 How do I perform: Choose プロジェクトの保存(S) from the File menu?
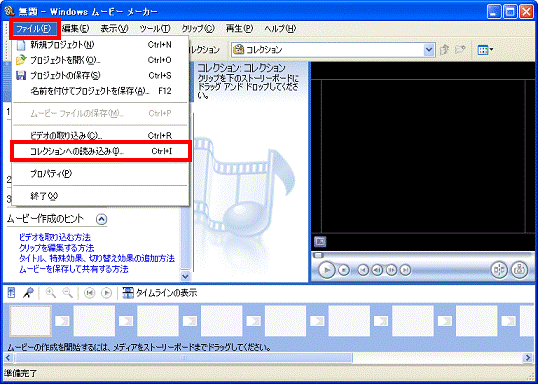pos(100,75)
